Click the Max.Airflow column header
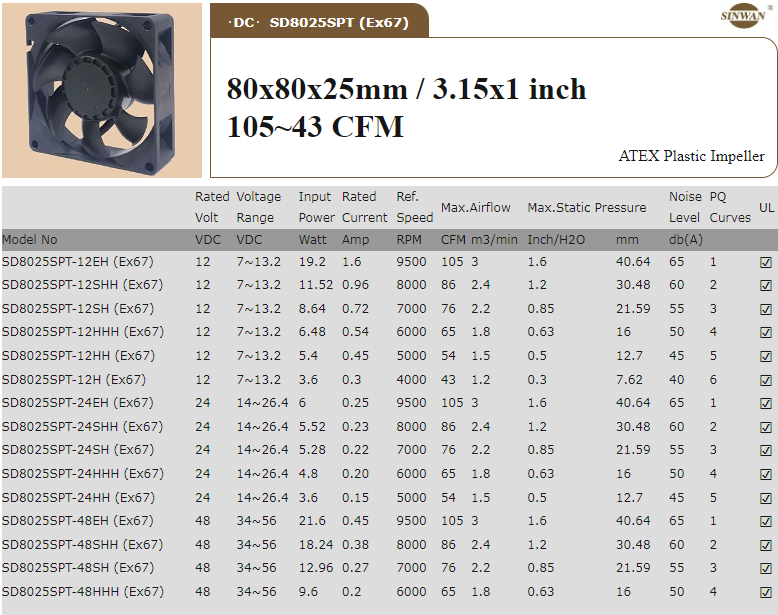Image resolution: width=778 pixels, height=615 pixels. point(476,208)
